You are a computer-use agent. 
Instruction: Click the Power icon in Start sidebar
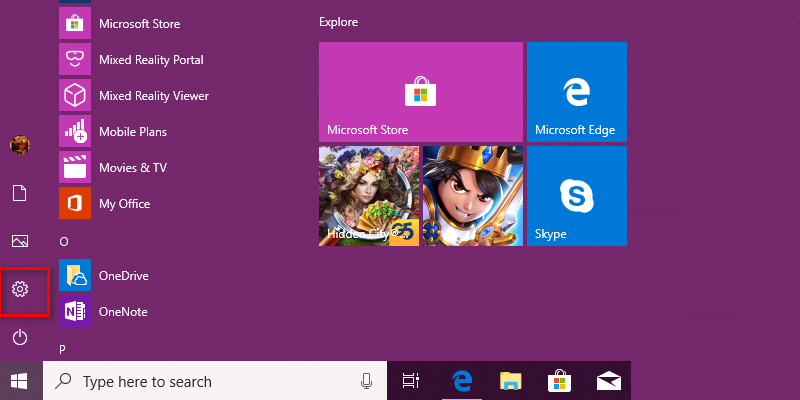pyautogui.click(x=20, y=337)
